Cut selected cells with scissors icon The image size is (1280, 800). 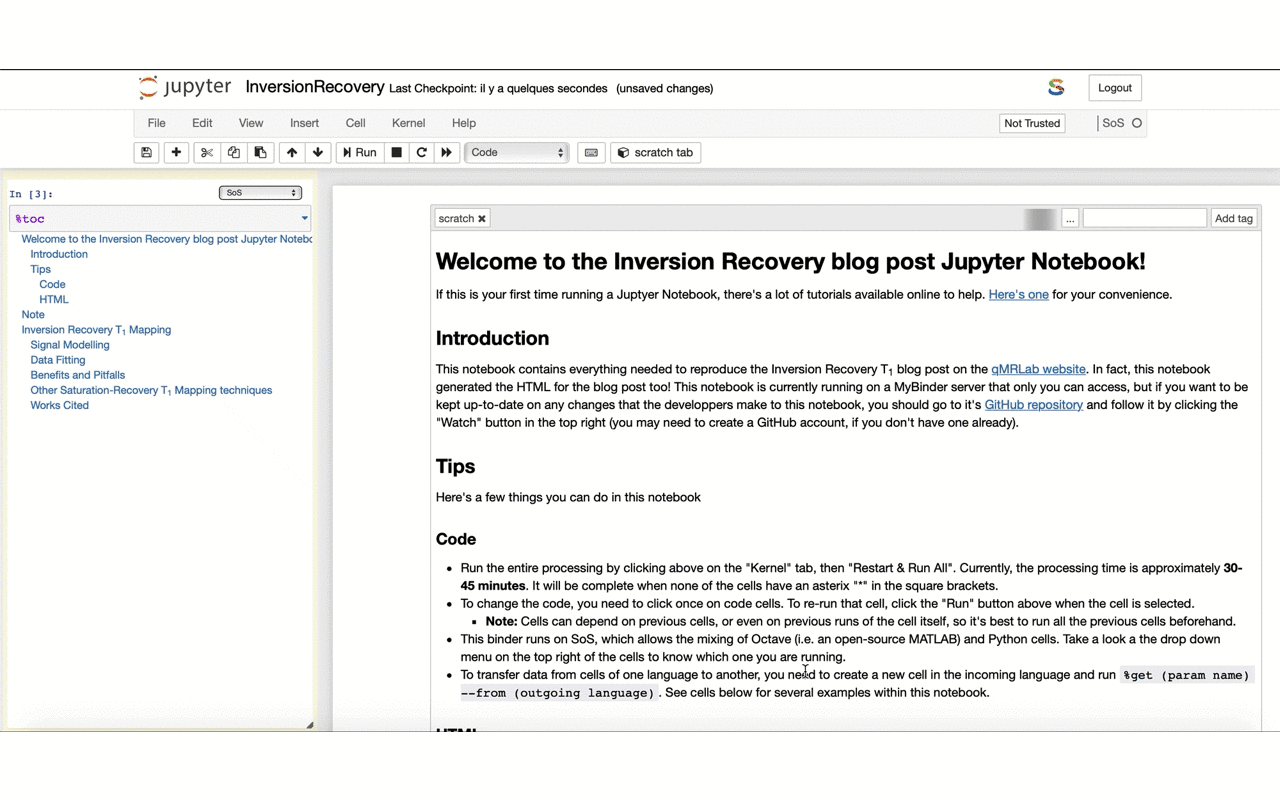coord(207,153)
